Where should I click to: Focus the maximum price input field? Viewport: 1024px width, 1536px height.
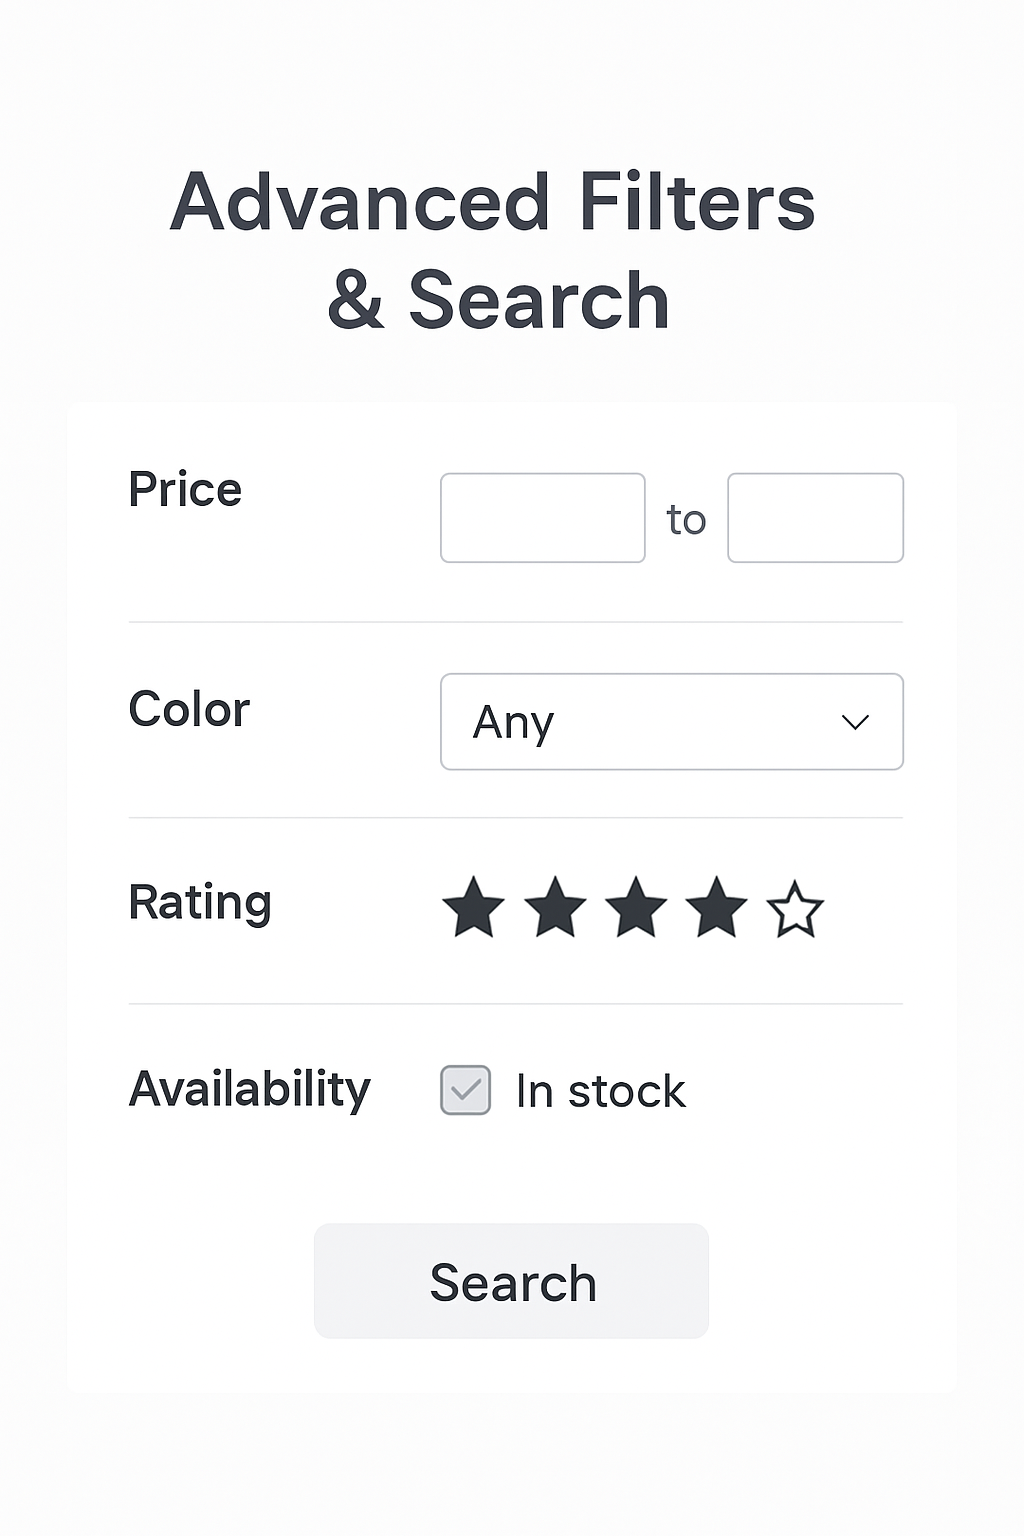[x=815, y=518]
